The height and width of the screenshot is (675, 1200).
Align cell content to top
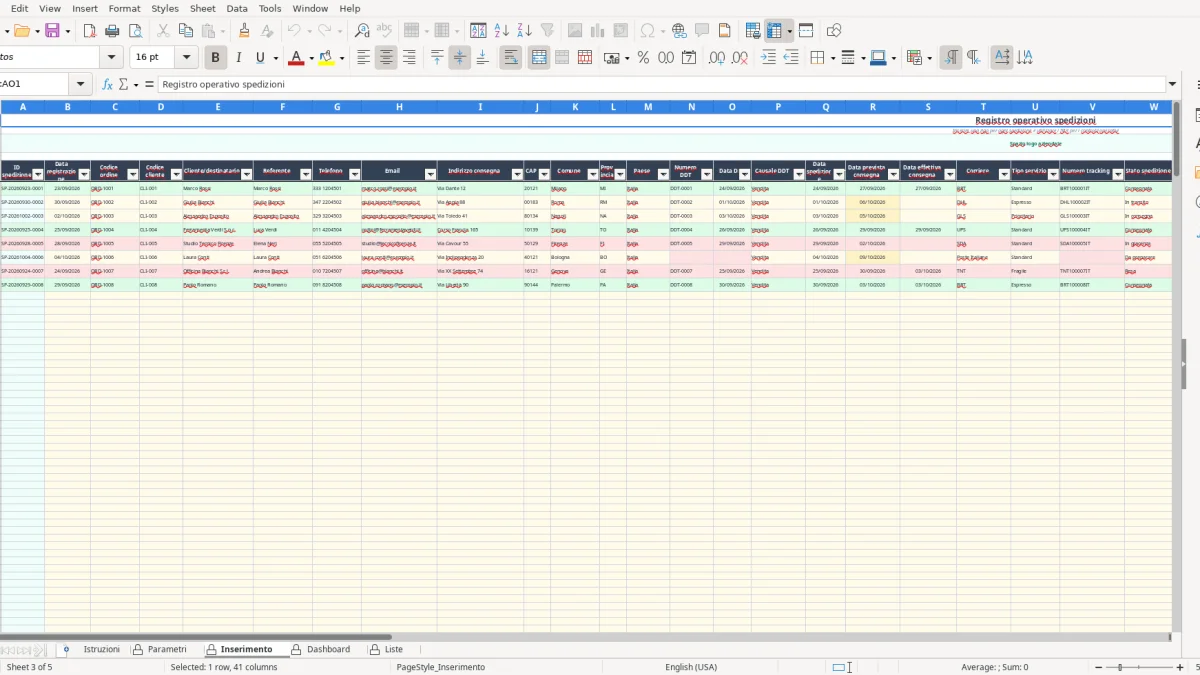(x=437, y=58)
